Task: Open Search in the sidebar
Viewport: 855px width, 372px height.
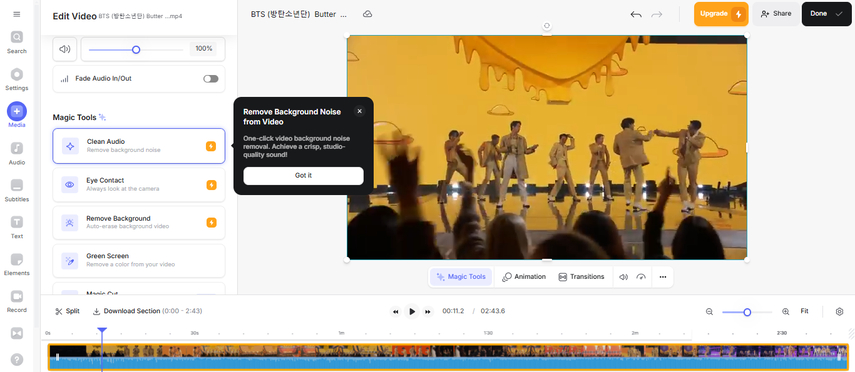Action: 16,43
